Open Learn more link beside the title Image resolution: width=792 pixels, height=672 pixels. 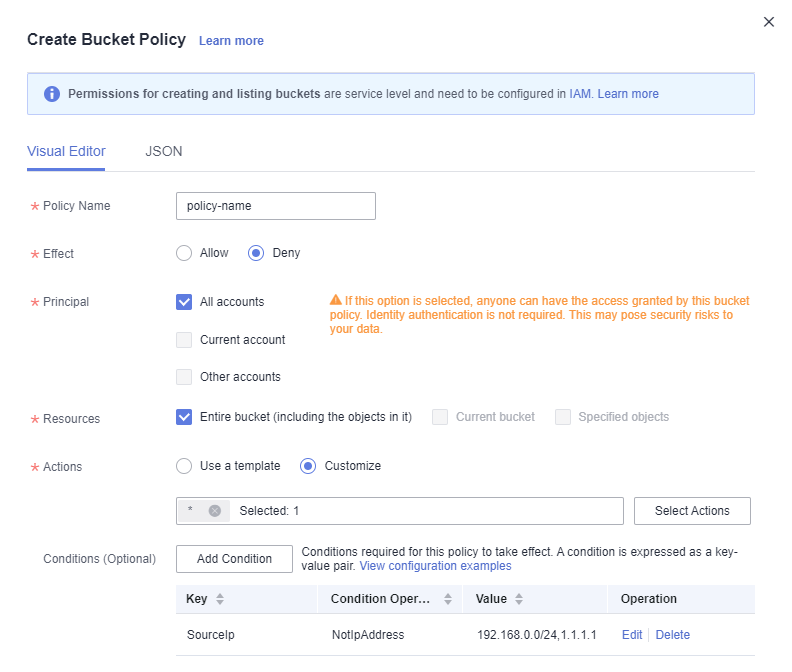[x=231, y=41]
